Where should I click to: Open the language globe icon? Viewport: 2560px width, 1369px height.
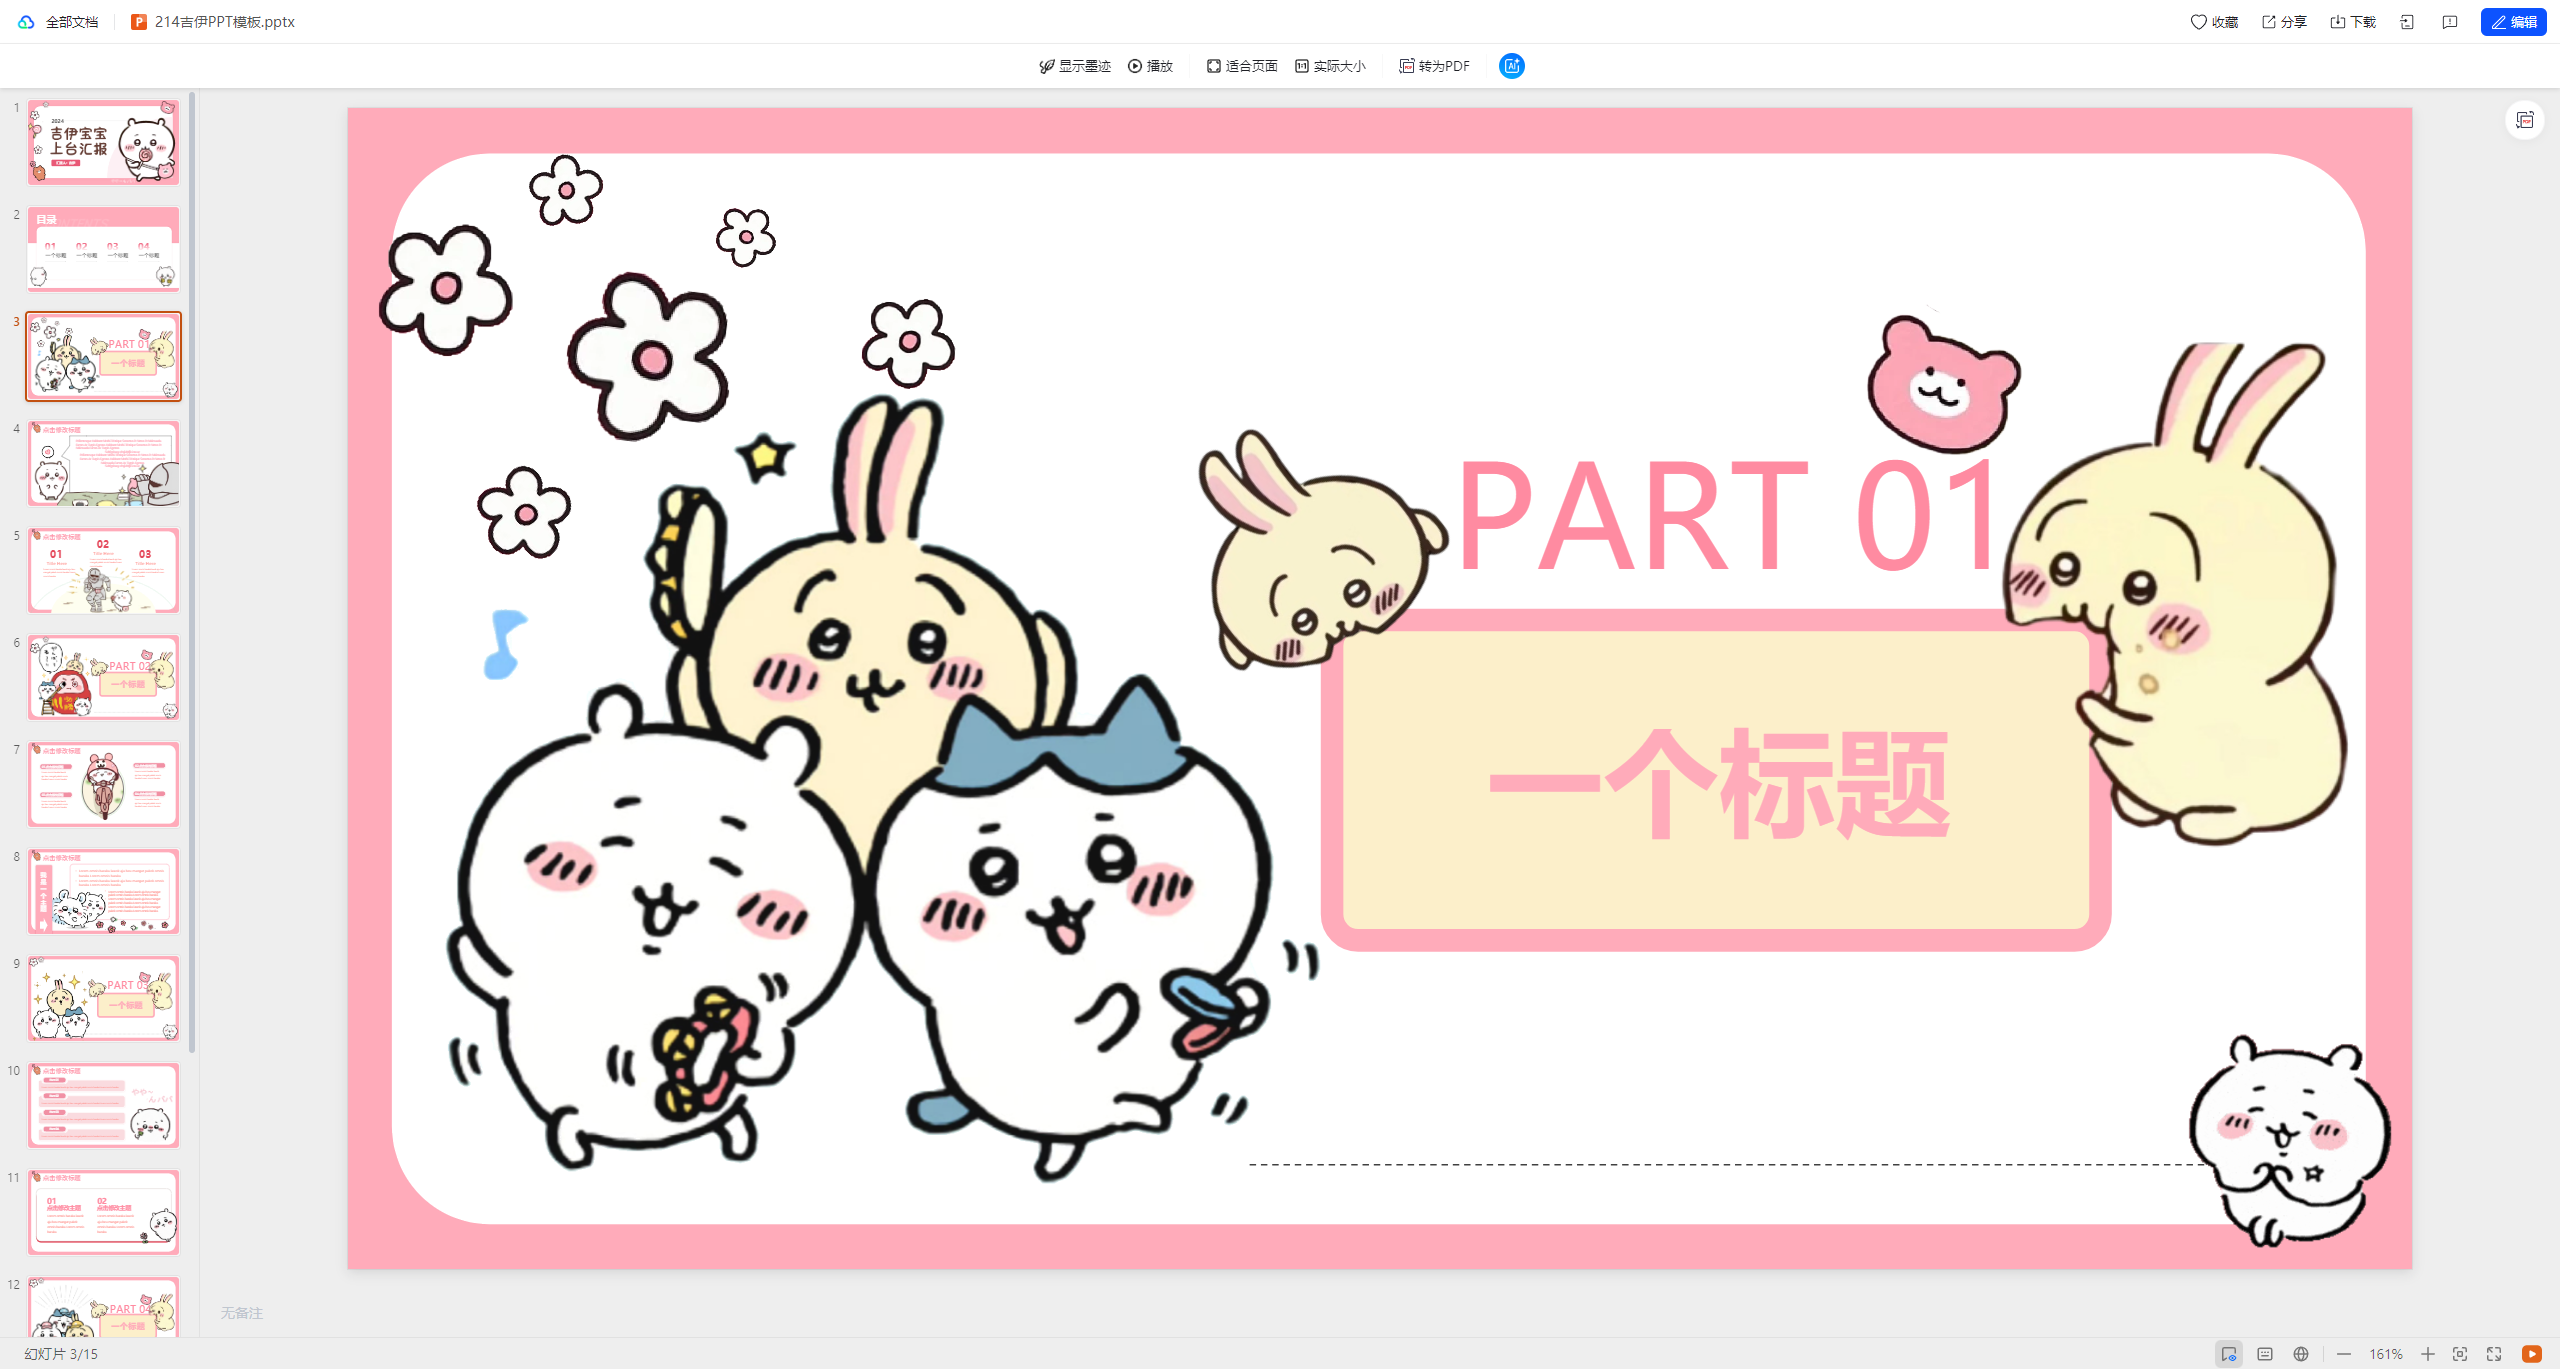2301,1354
